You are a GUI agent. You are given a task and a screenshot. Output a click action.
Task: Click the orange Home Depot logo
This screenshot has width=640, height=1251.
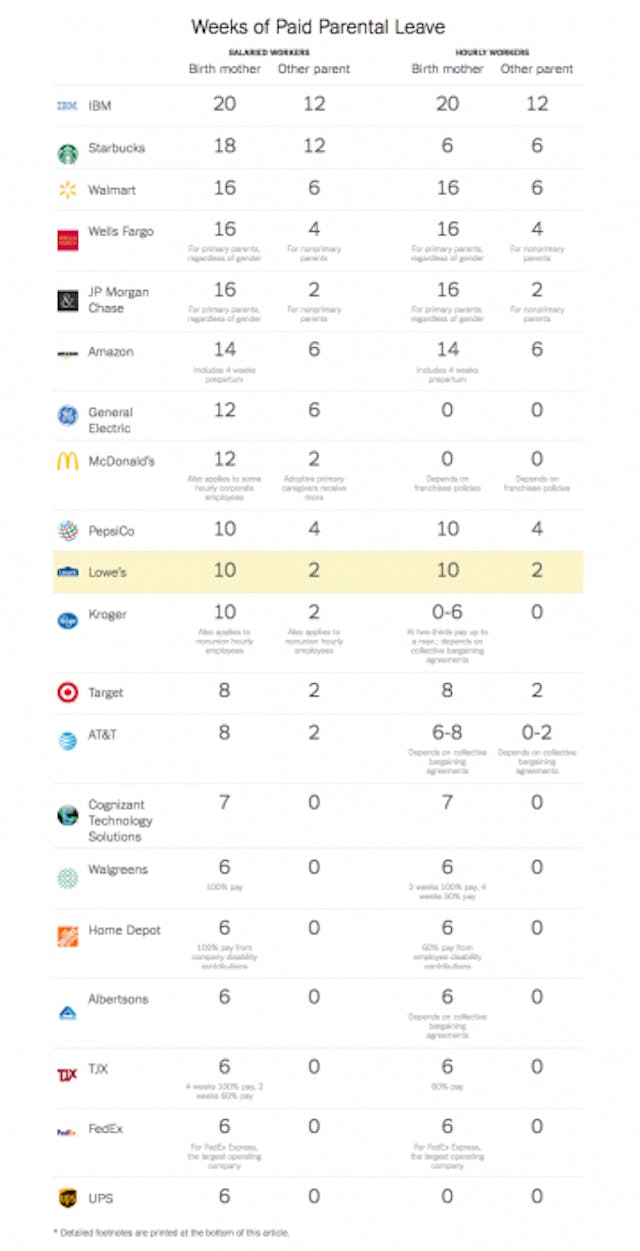click(x=67, y=936)
